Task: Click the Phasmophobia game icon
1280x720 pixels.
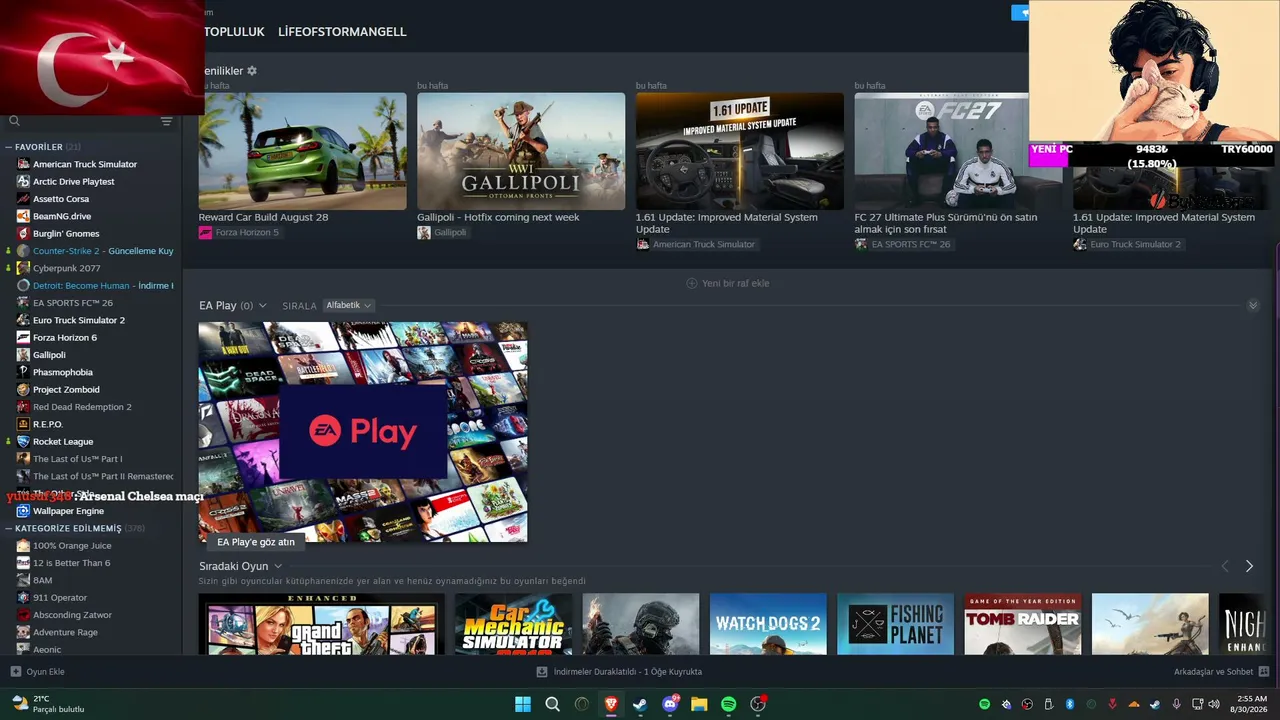Action: pyautogui.click(x=23, y=372)
